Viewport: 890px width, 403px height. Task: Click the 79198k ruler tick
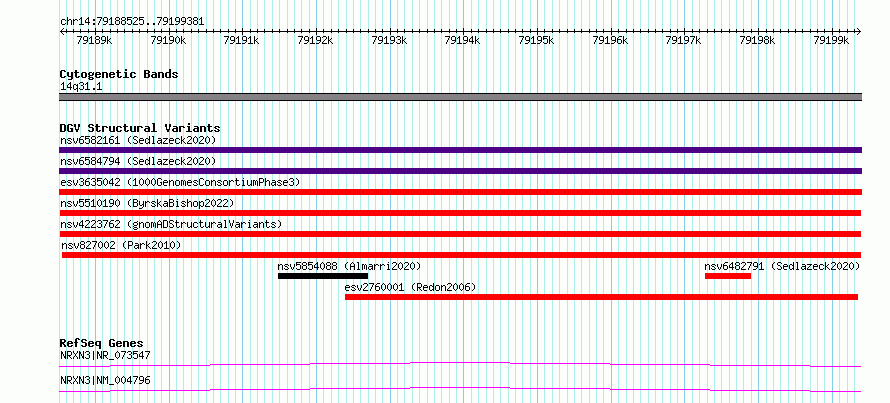[758, 40]
